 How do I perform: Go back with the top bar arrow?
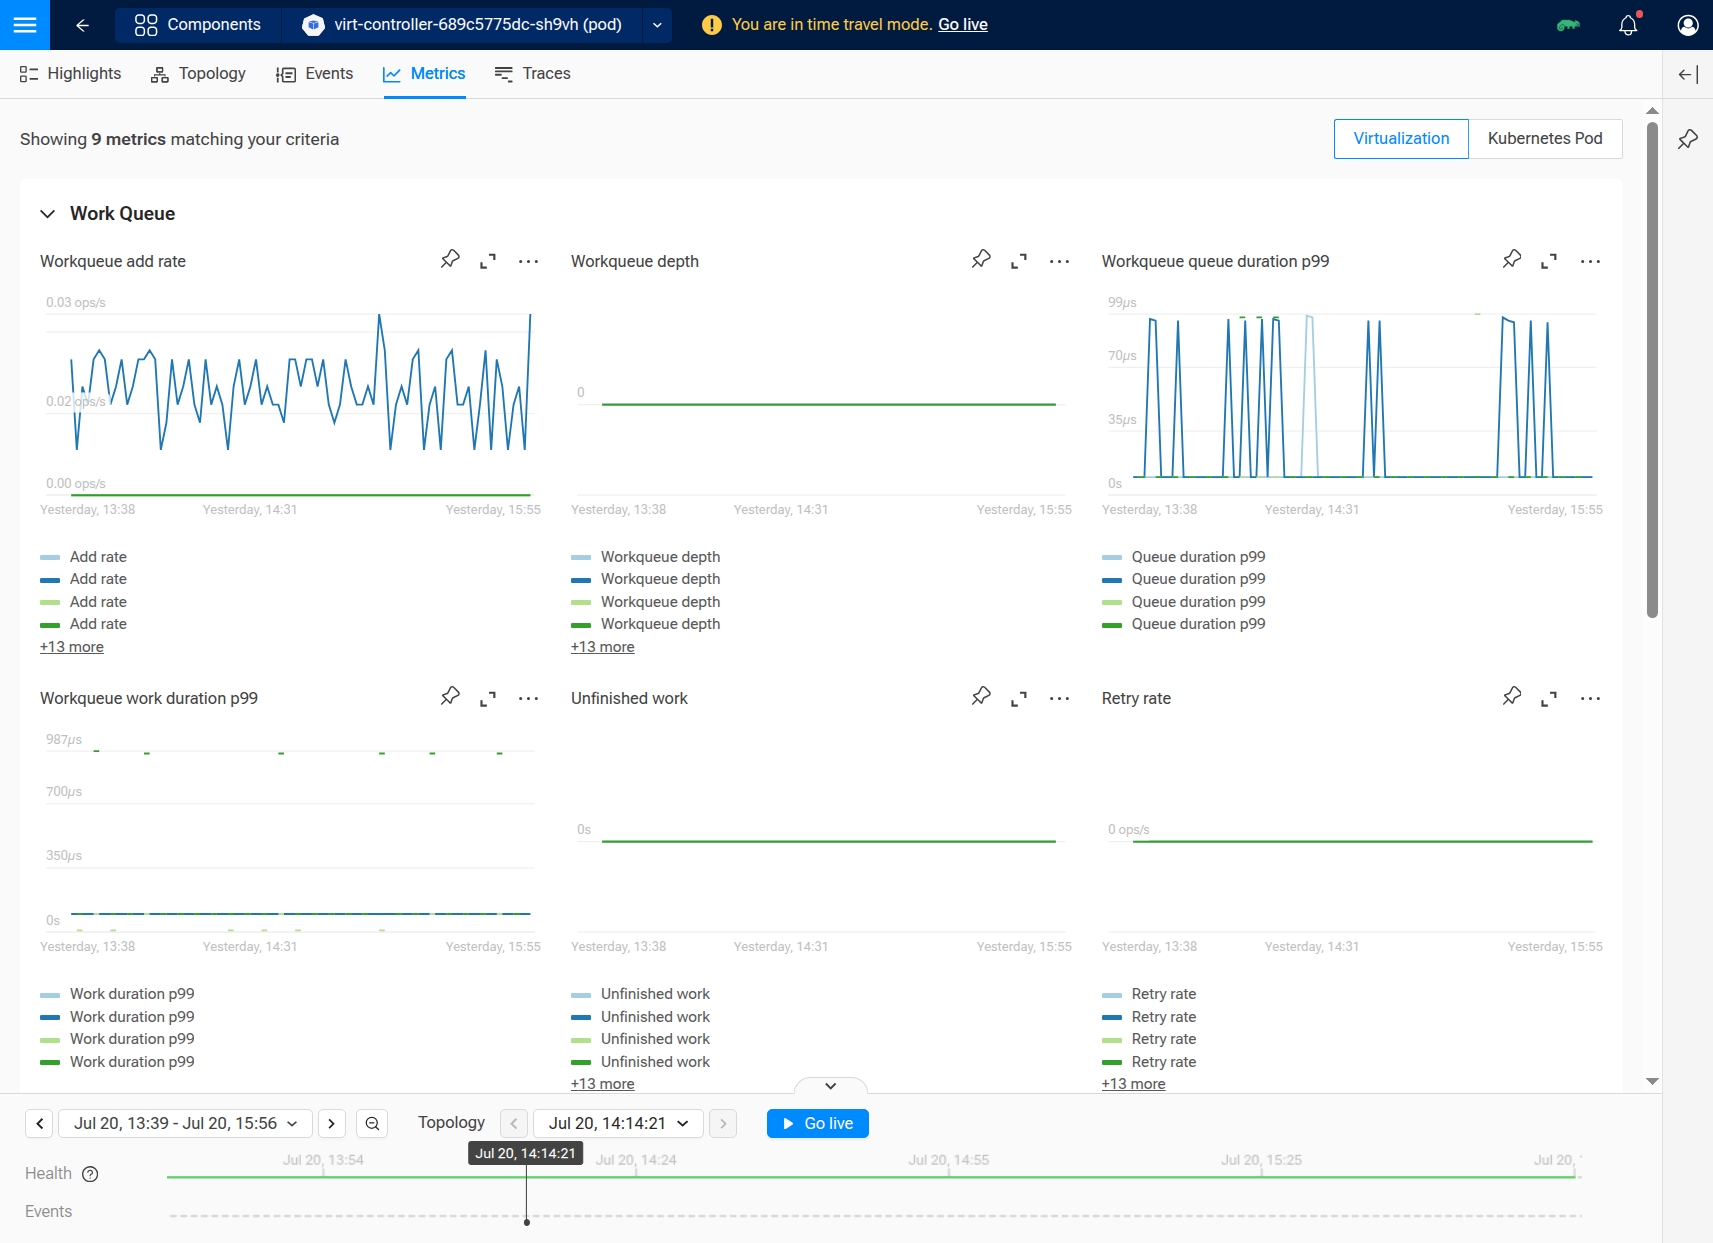[83, 25]
